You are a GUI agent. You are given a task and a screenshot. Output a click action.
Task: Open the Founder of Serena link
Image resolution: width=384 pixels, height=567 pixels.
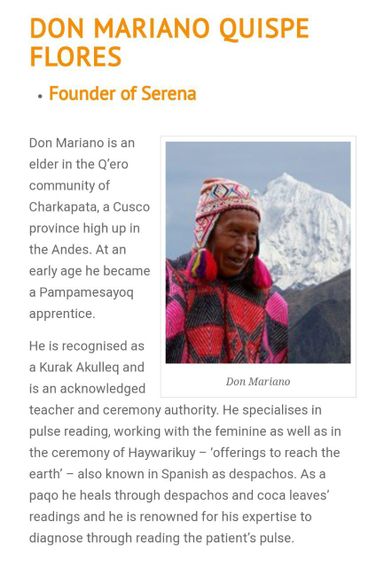(123, 94)
